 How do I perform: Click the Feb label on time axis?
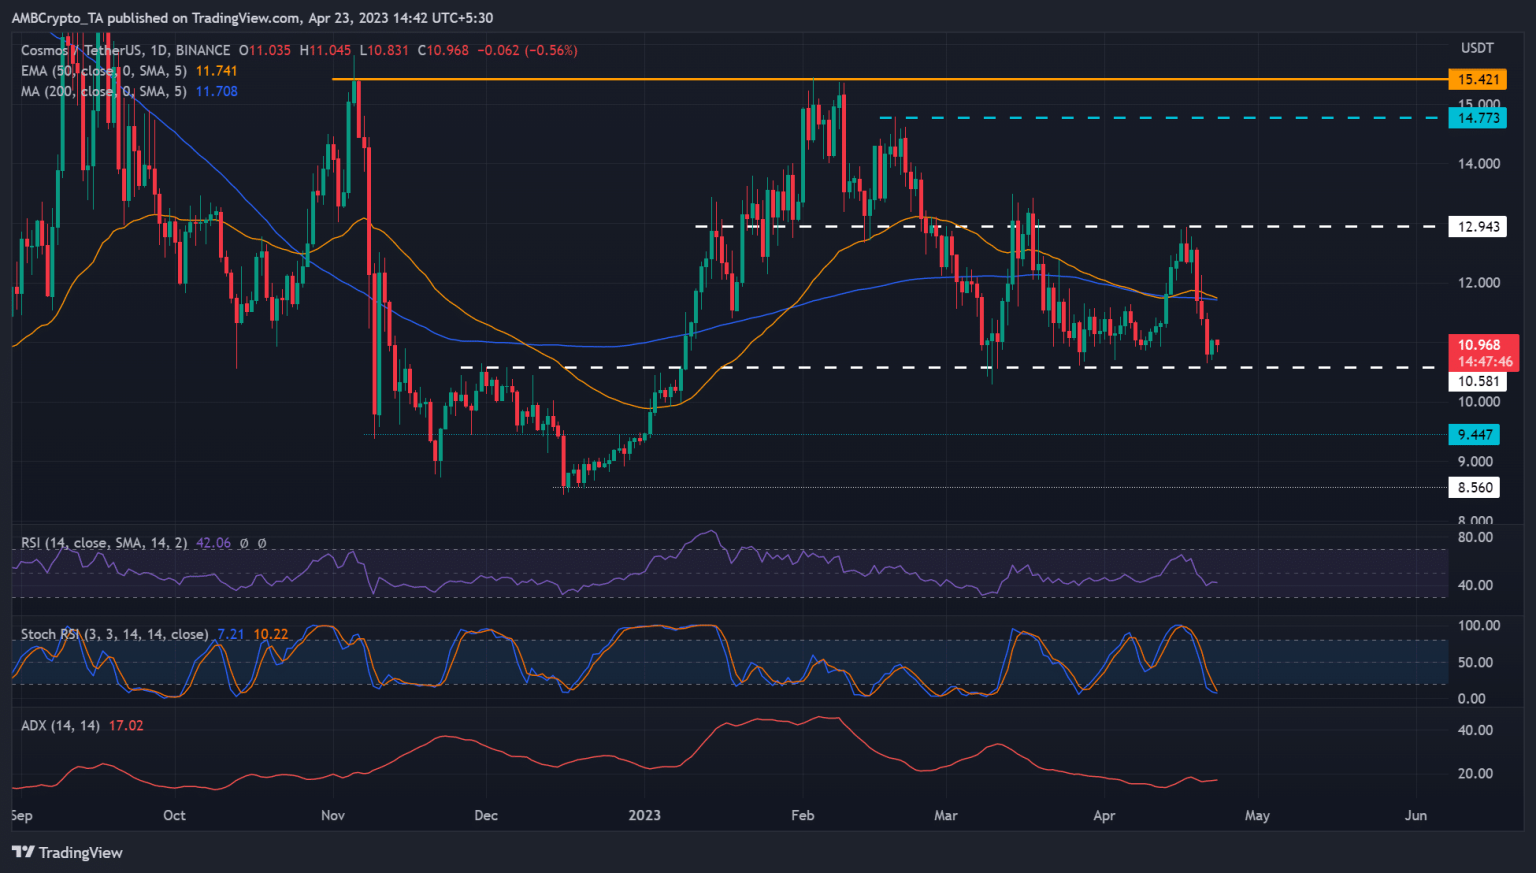click(x=802, y=815)
